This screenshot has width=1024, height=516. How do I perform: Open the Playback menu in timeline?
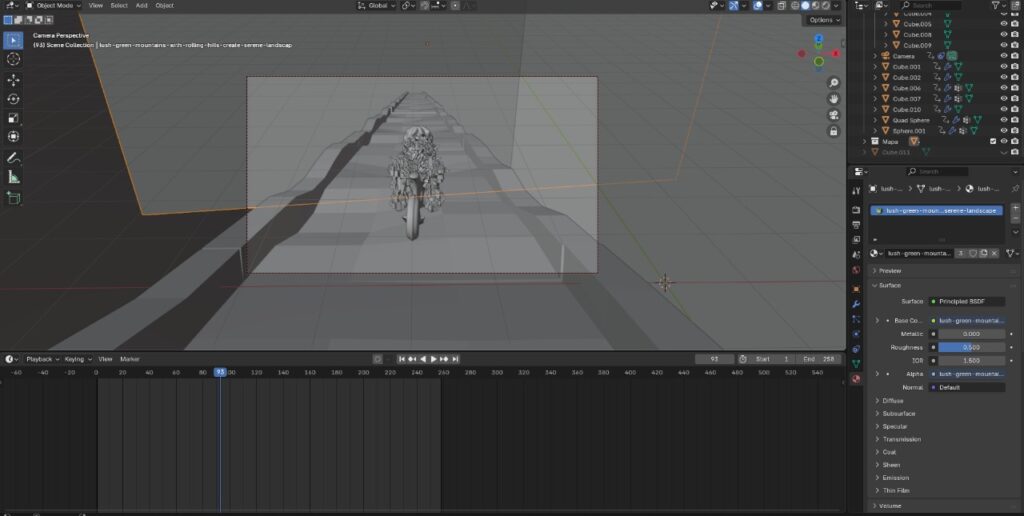pyautogui.click(x=42, y=358)
